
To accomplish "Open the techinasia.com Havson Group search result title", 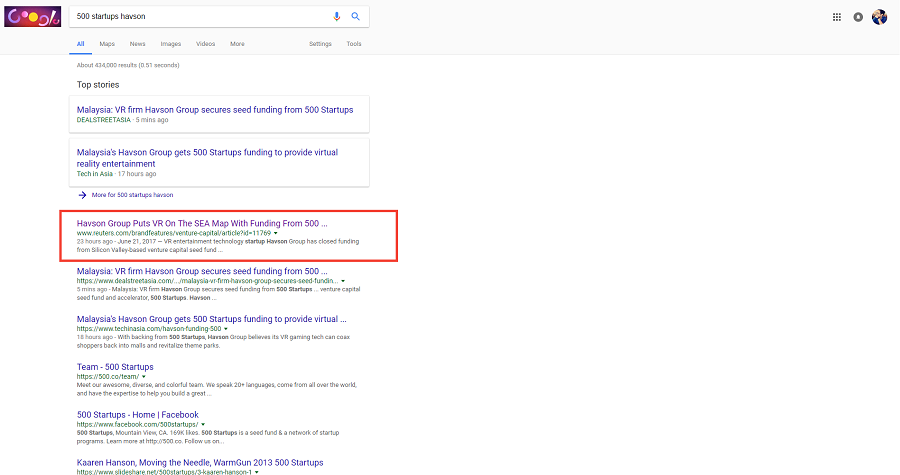I will pos(212,319).
